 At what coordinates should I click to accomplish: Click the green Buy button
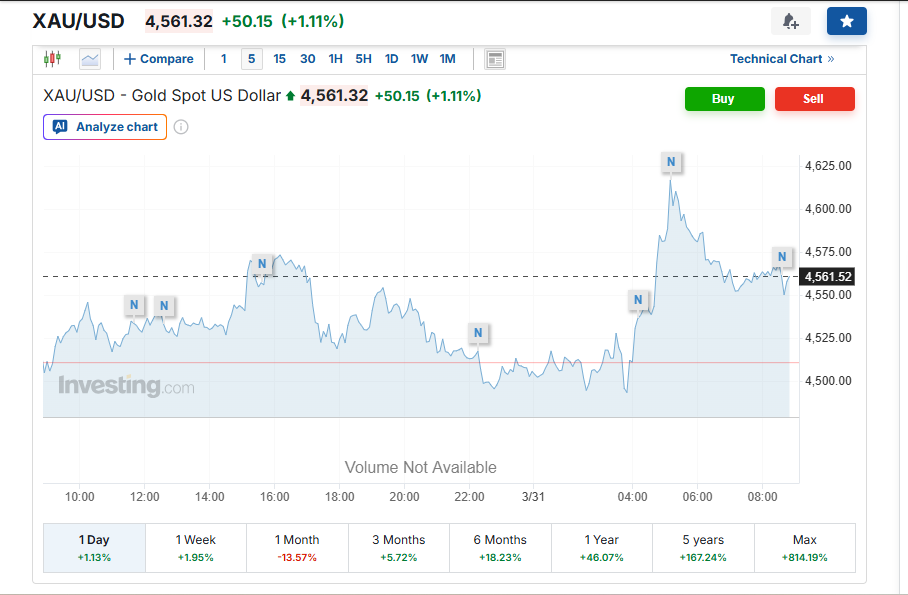pyautogui.click(x=724, y=99)
